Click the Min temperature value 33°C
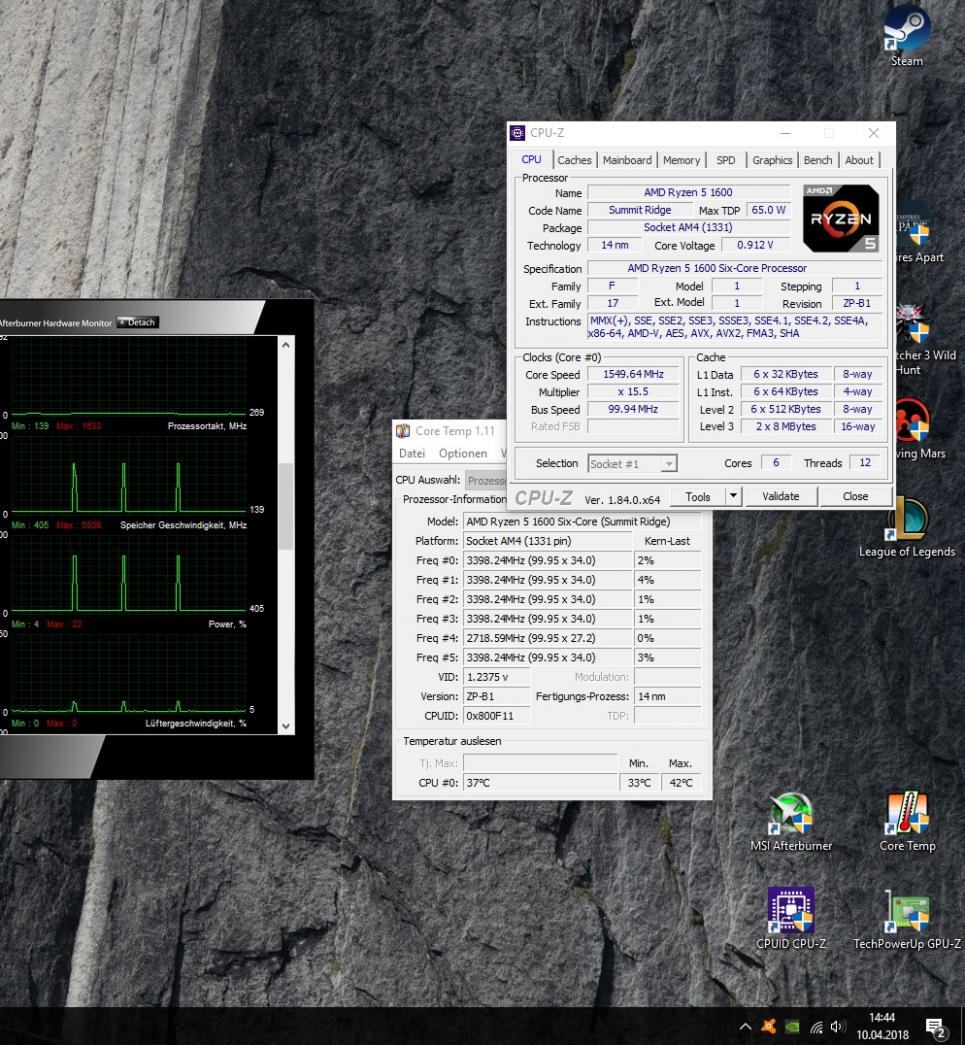 (639, 783)
